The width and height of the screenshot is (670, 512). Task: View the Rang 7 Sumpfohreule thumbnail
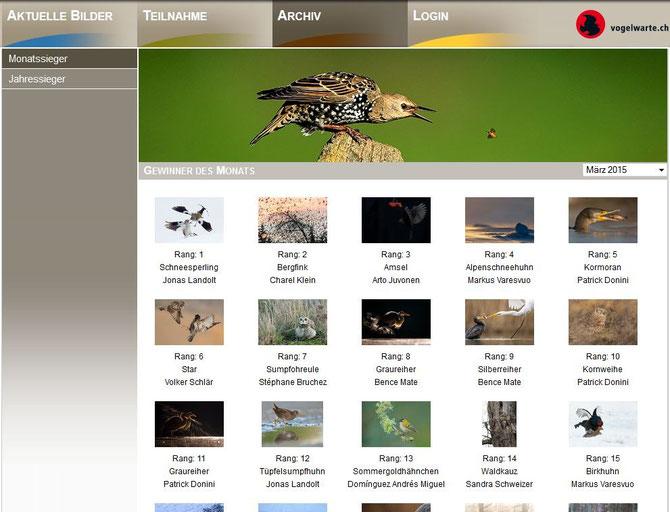(293, 322)
